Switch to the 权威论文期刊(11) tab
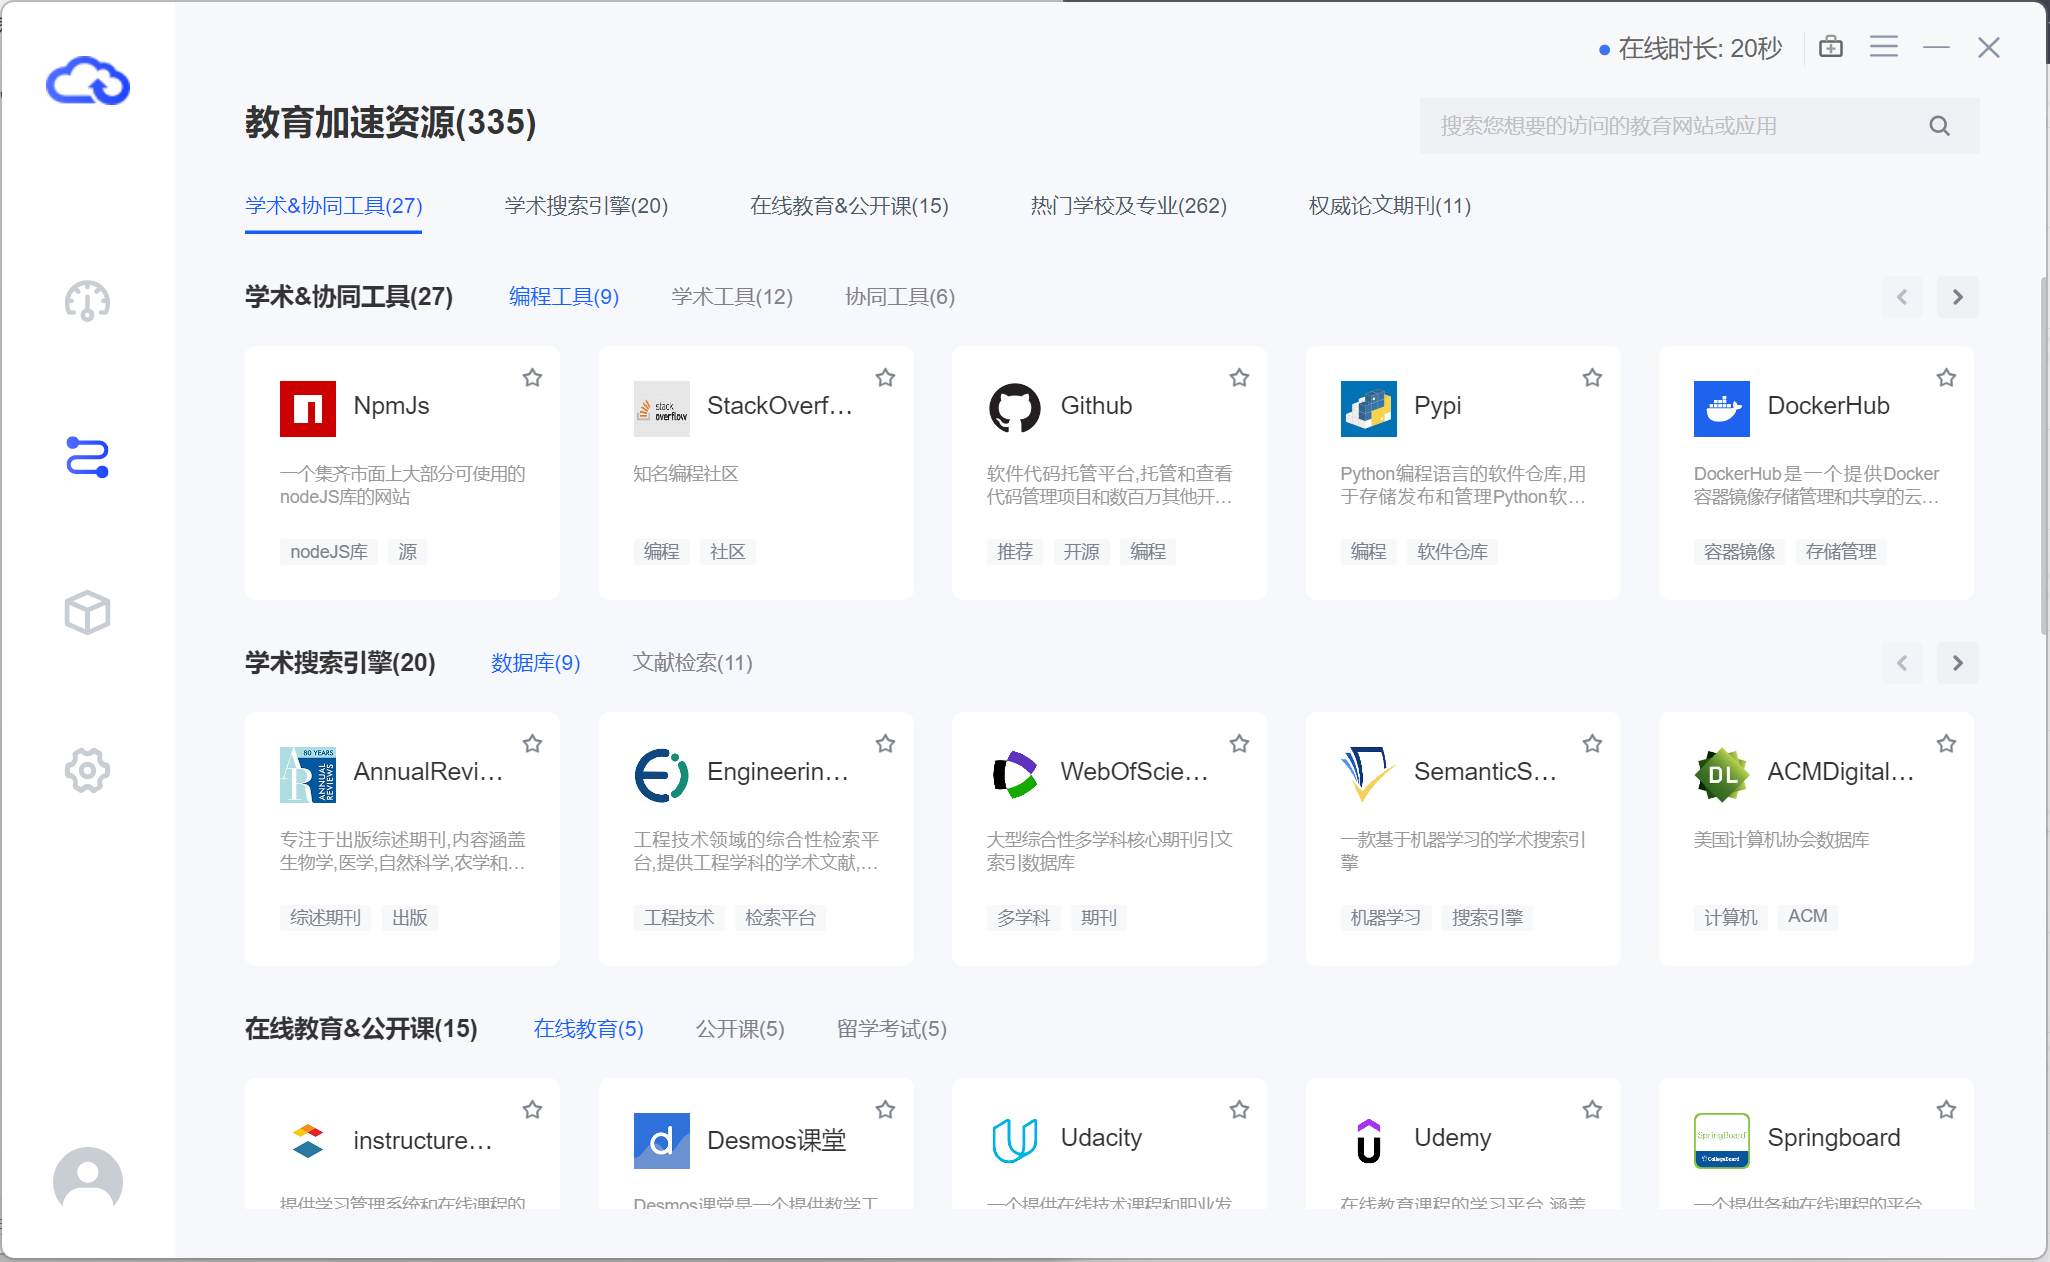 pyautogui.click(x=1389, y=206)
